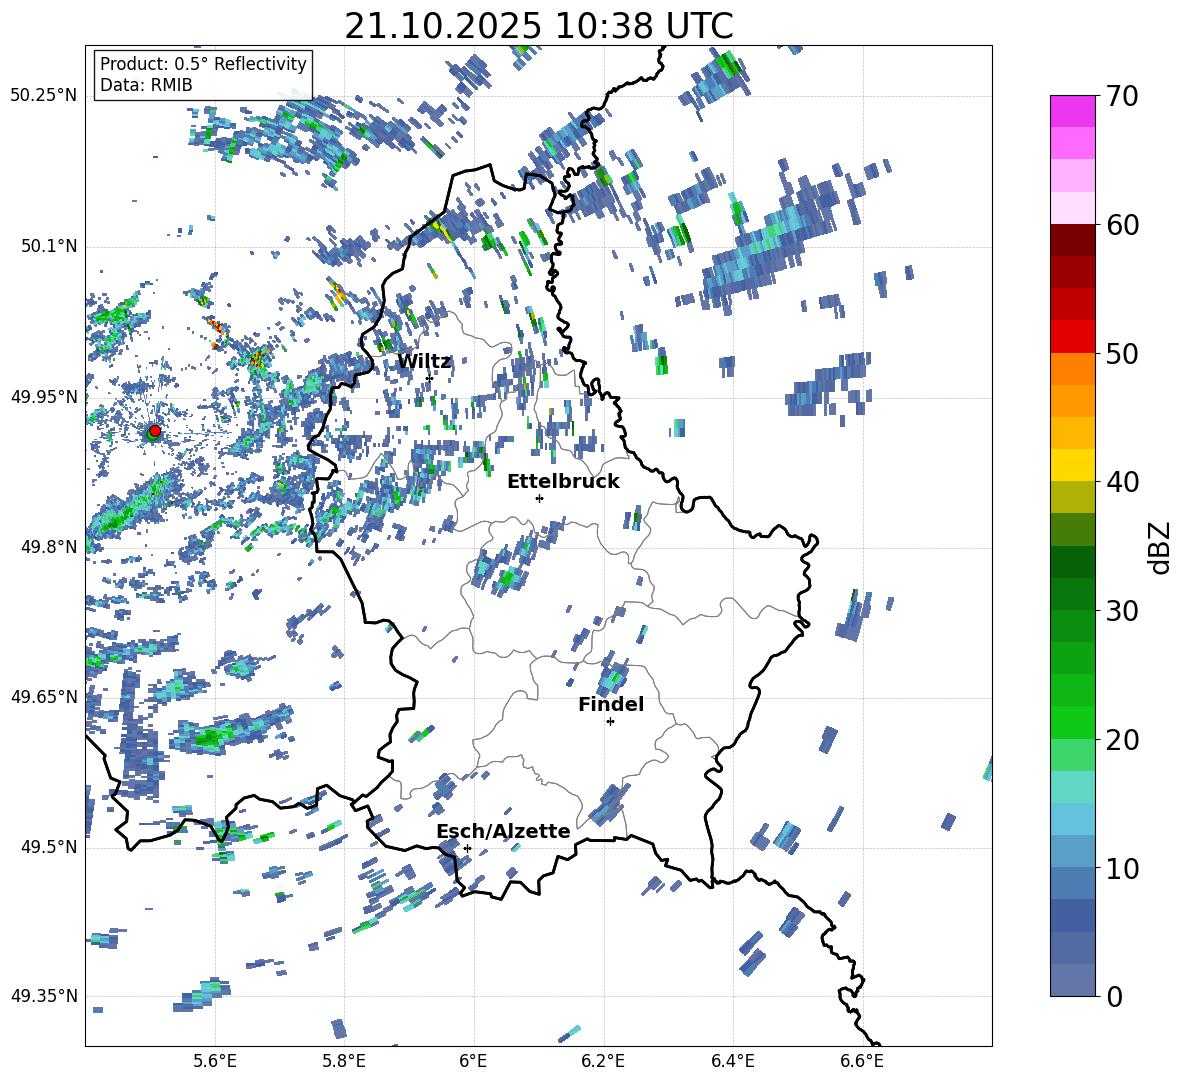Click the 'Product: 0.5° Reflectivity' label

pos(203,63)
